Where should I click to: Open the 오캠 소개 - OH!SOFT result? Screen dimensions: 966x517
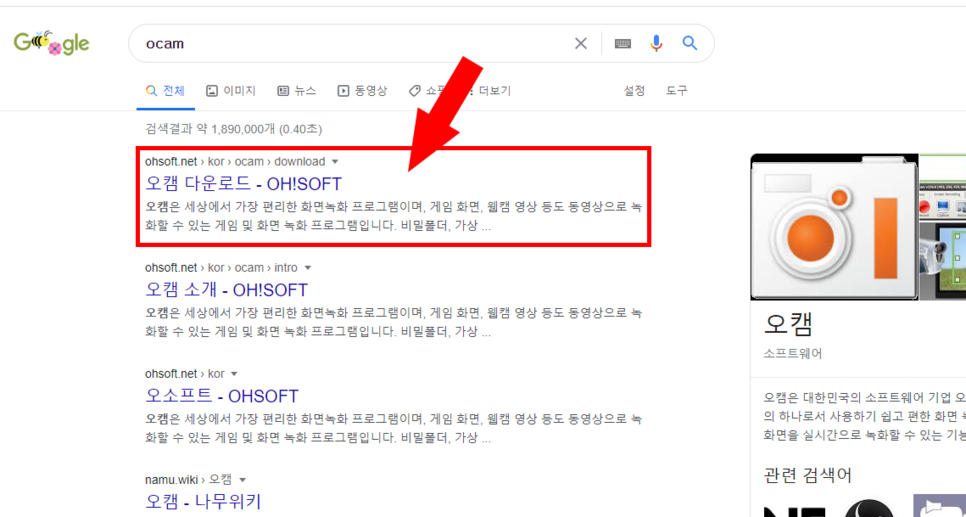(x=226, y=290)
